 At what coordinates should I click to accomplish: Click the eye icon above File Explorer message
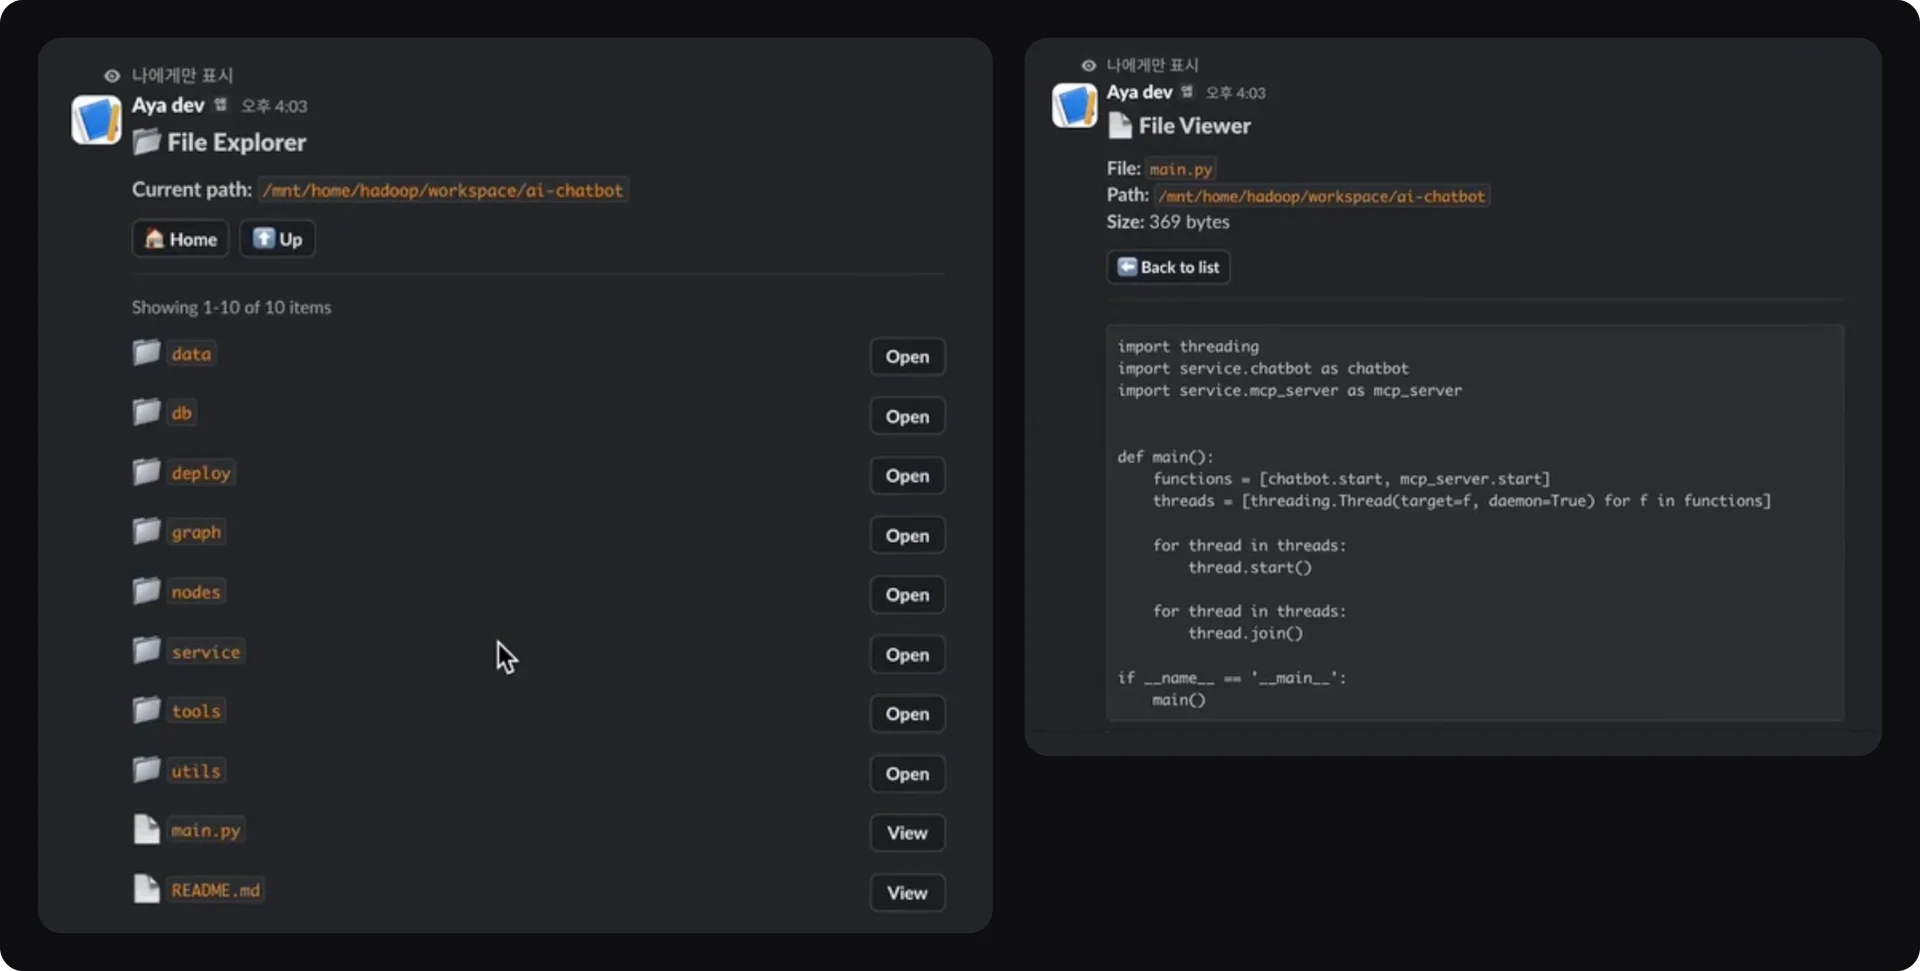112,76
